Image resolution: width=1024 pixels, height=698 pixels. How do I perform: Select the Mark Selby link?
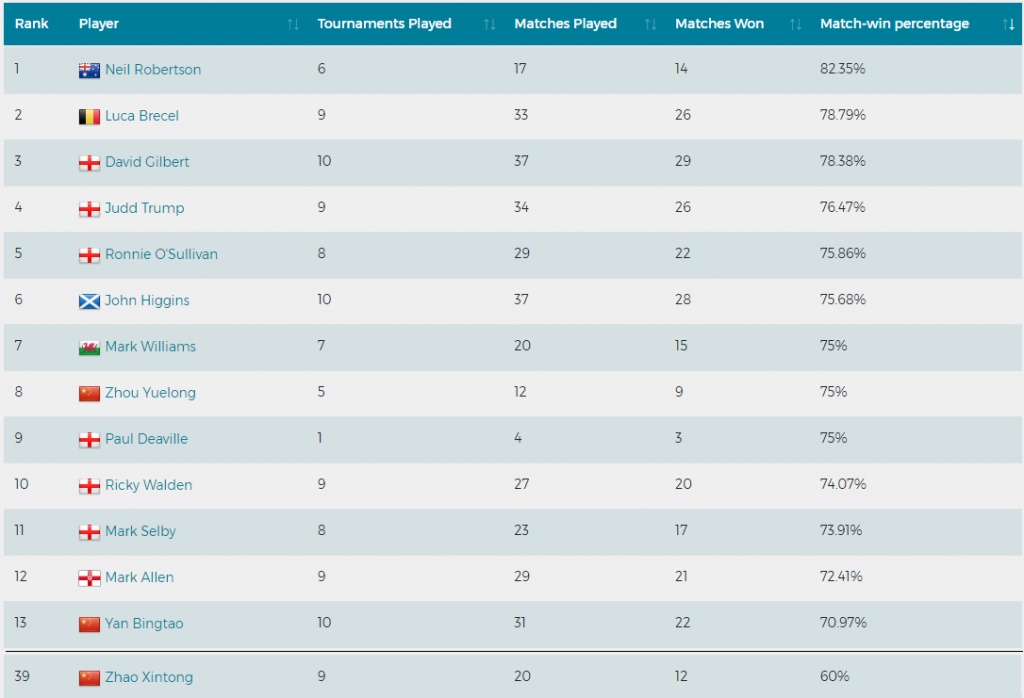point(140,531)
